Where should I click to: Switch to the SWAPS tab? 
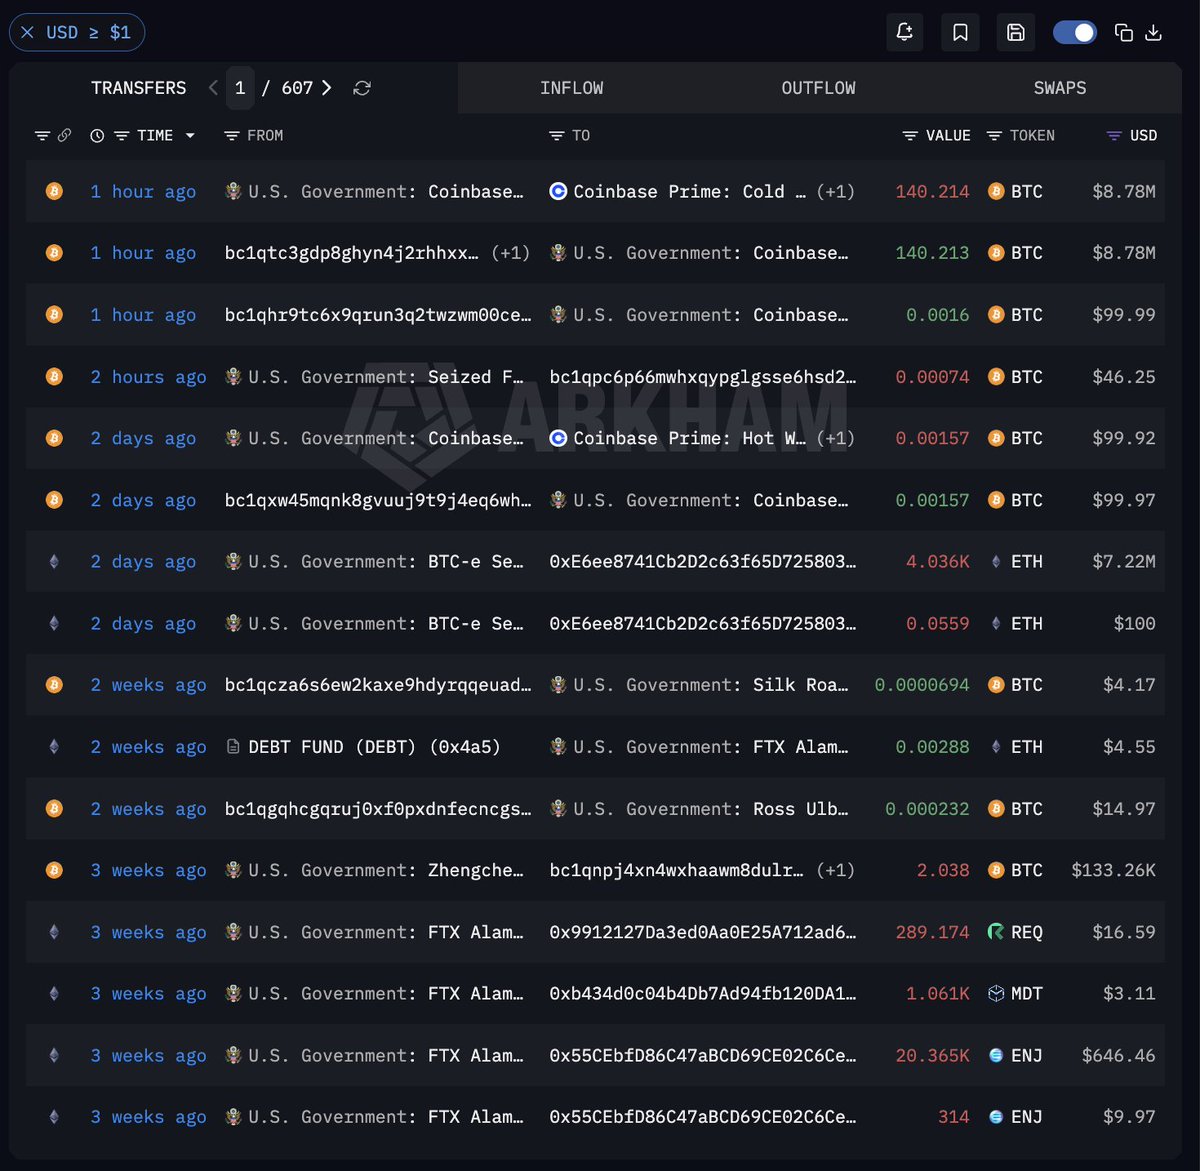(1060, 88)
